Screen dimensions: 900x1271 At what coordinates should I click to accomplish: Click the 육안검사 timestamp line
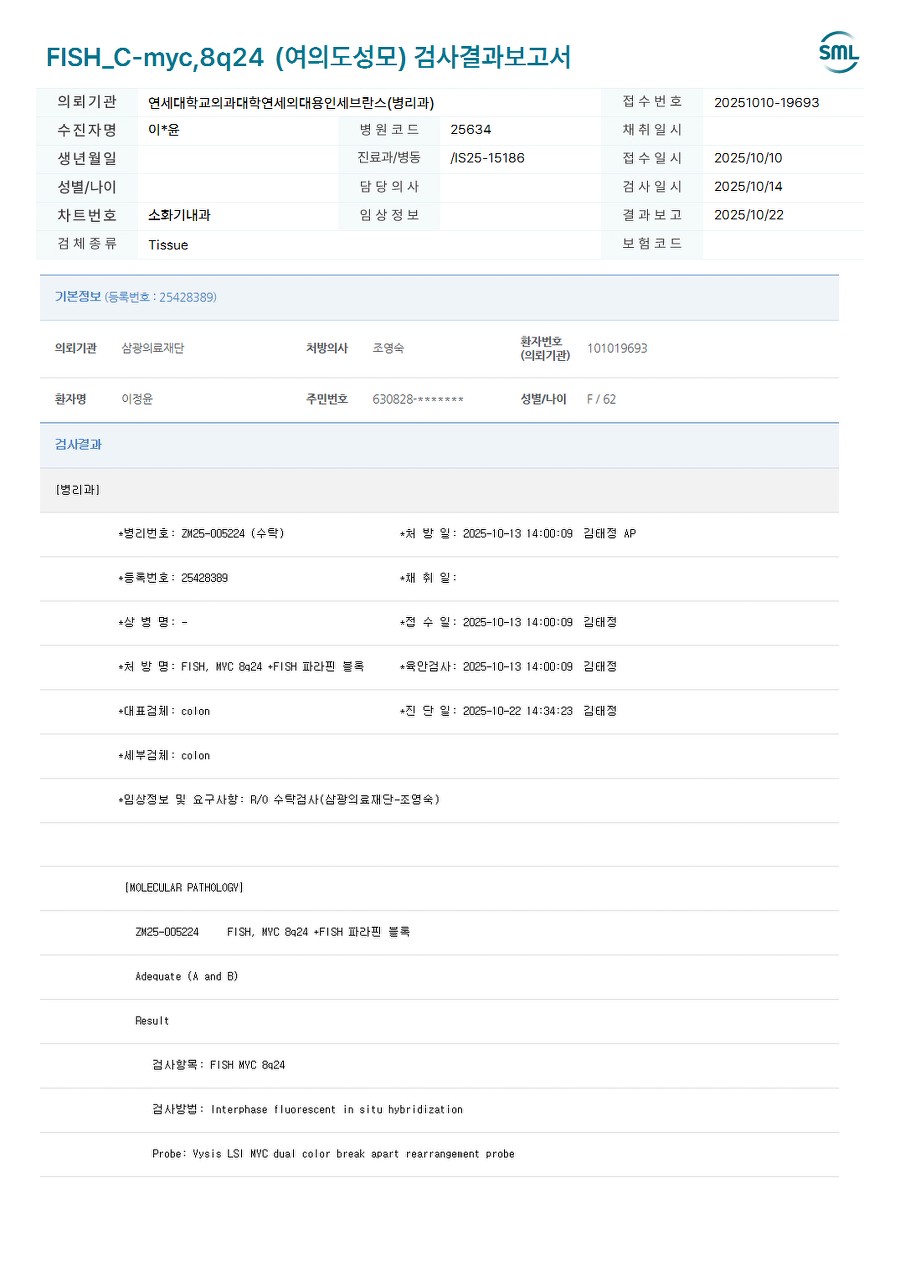pyautogui.click(x=508, y=666)
